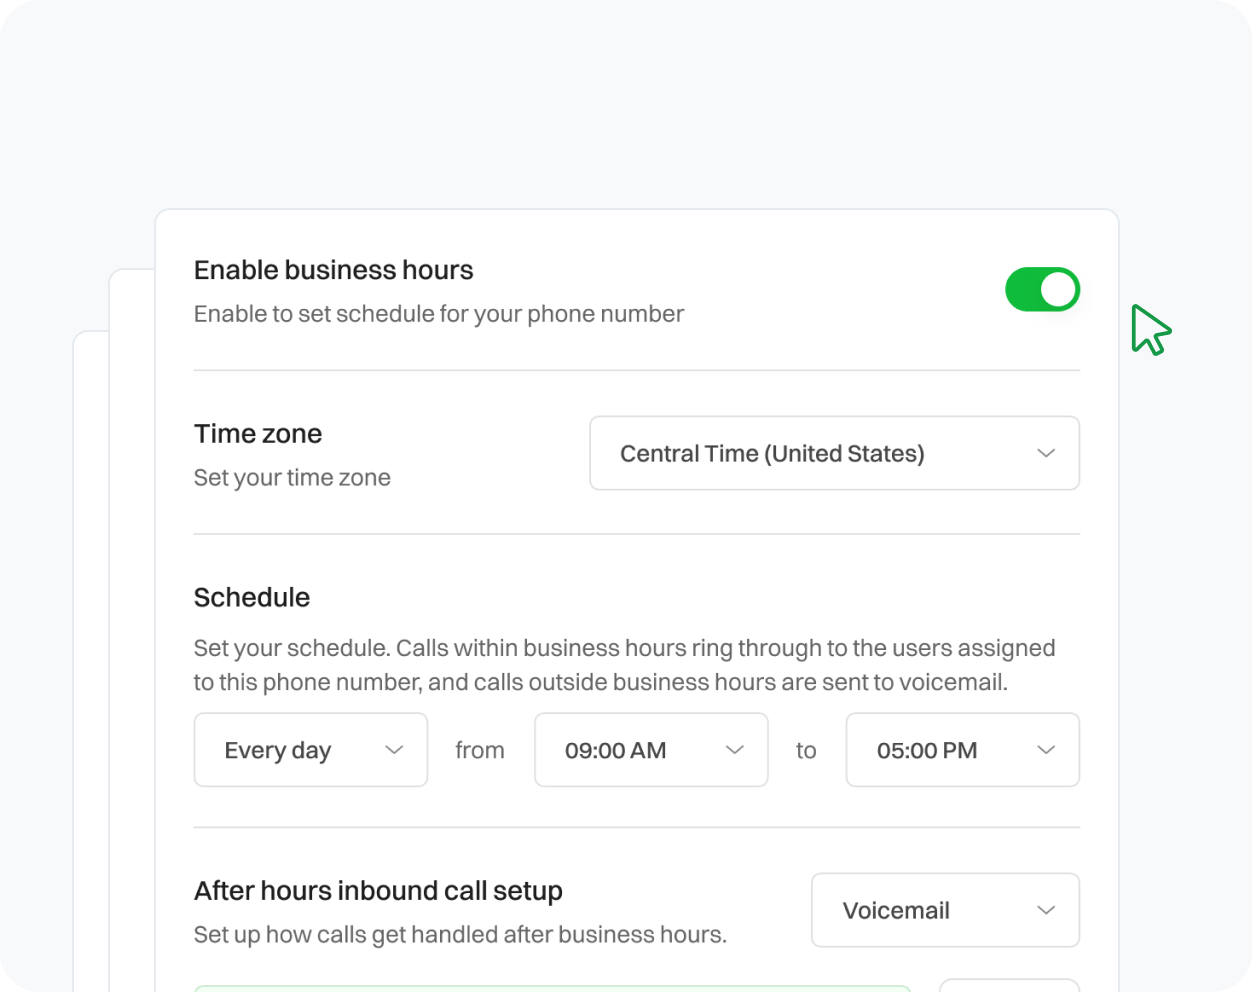The width and height of the screenshot is (1252, 992).
Task: Click the chevron arrow beside Voicemail
Action: [x=1046, y=910]
